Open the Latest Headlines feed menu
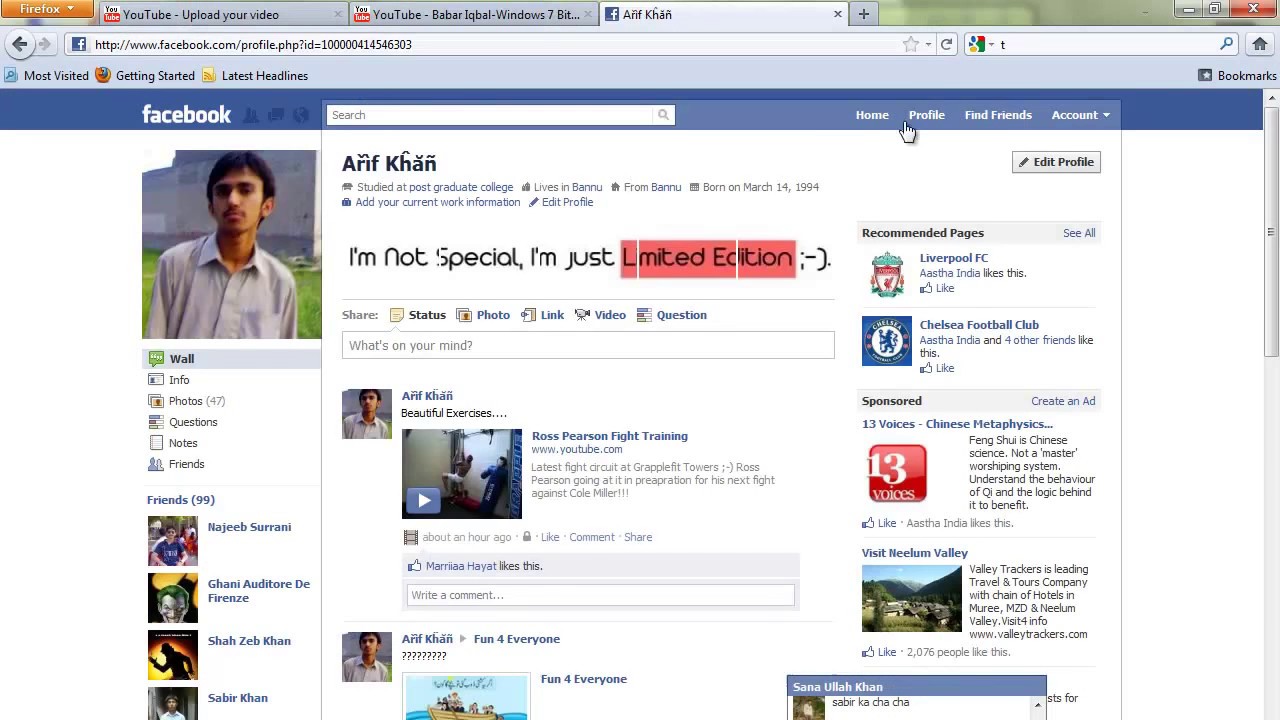 click(x=254, y=75)
